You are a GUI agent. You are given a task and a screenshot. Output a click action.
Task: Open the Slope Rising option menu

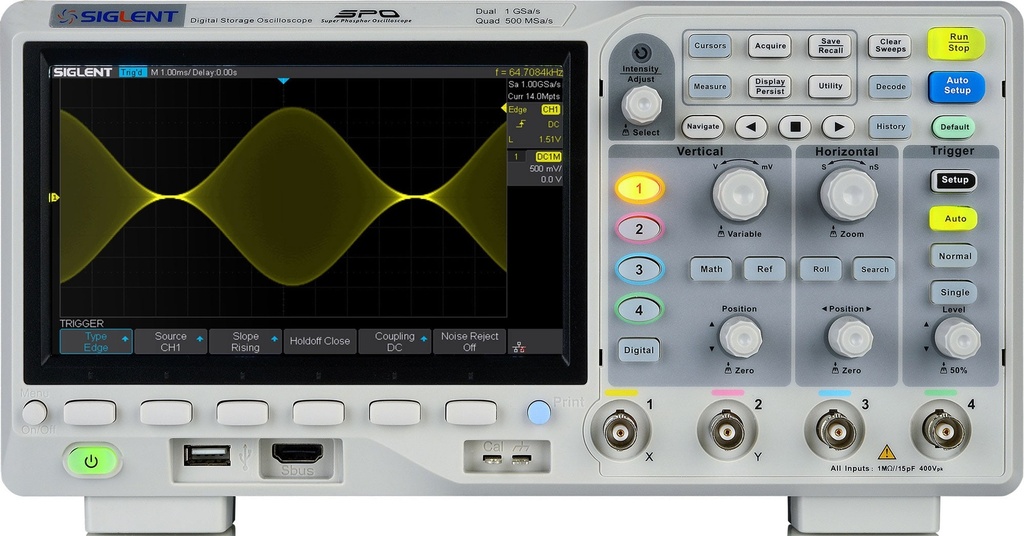pos(246,341)
